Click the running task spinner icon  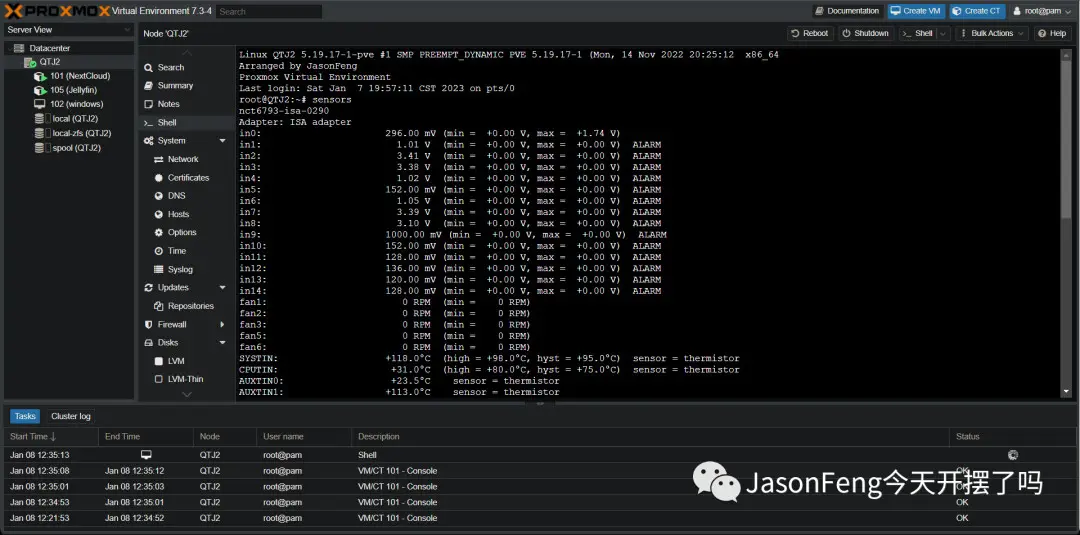point(1012,454)
